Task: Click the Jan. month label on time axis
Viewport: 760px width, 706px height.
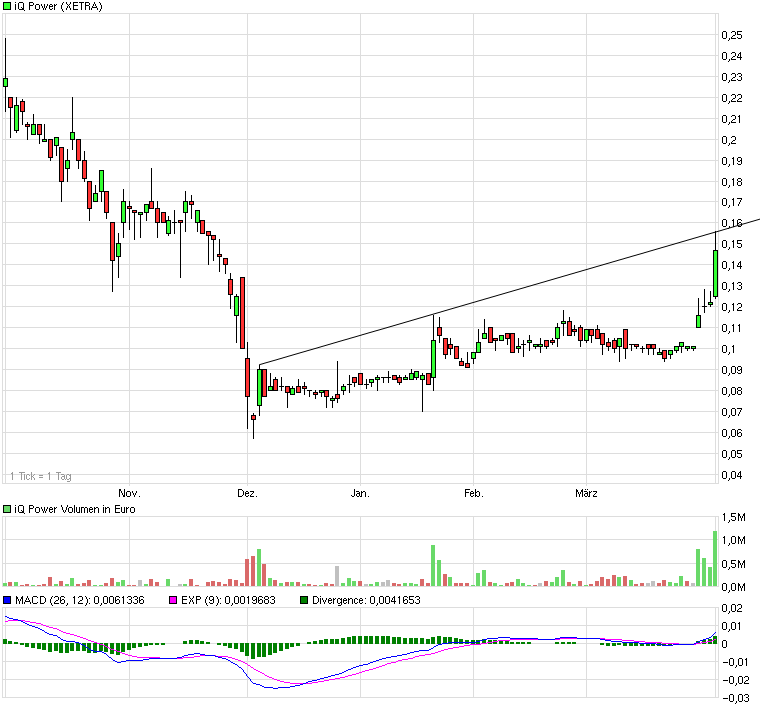Action: tap(360, 493)
